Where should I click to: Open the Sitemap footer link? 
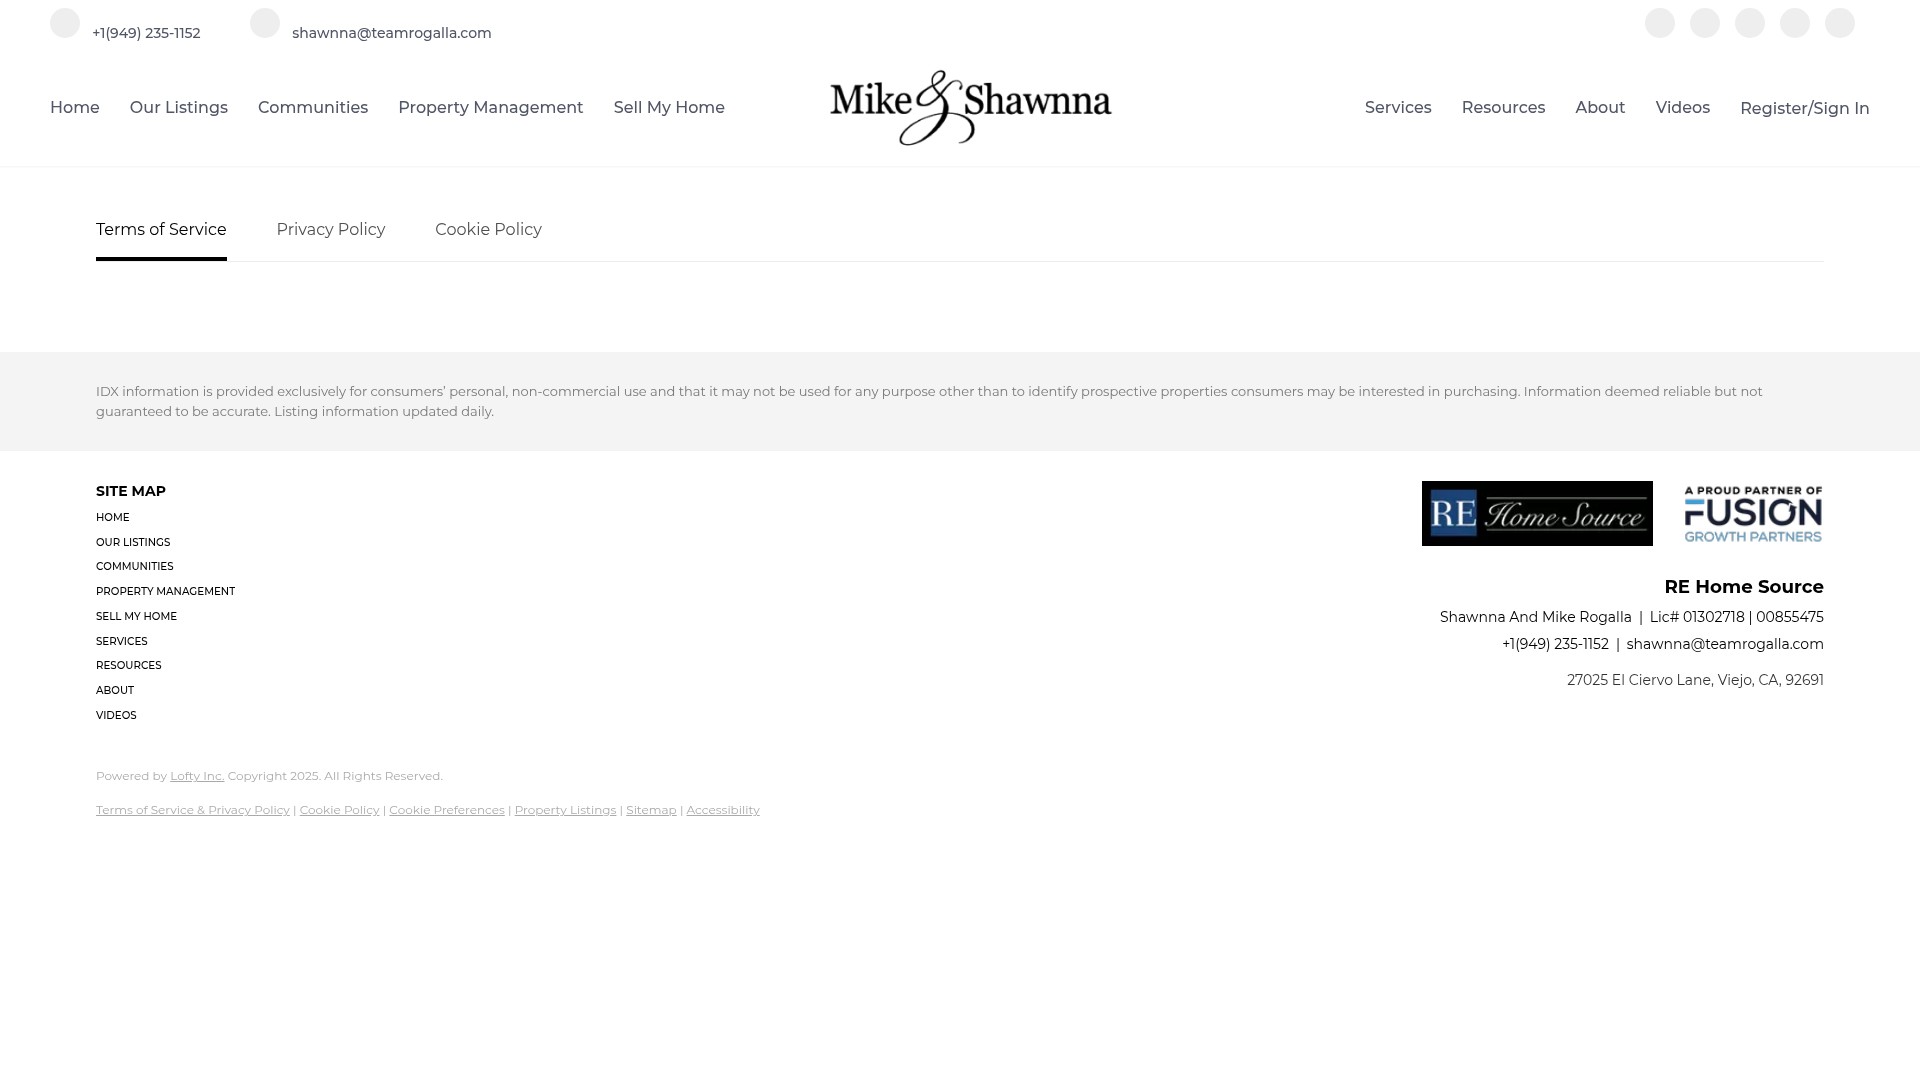651,810
